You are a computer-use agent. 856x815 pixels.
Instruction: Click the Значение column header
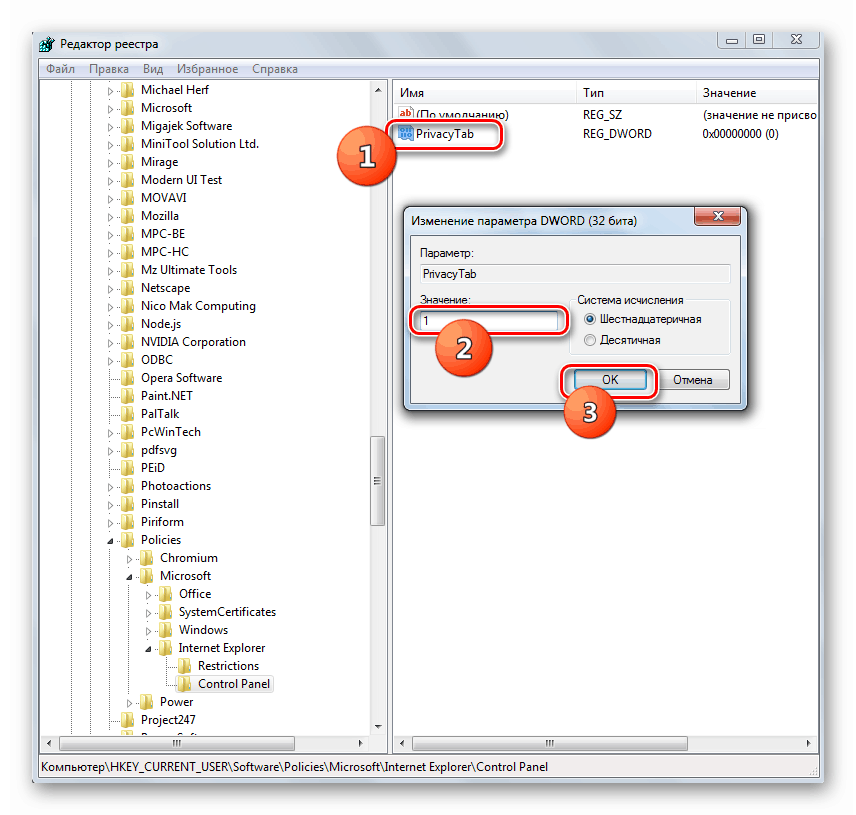point(757,93)
